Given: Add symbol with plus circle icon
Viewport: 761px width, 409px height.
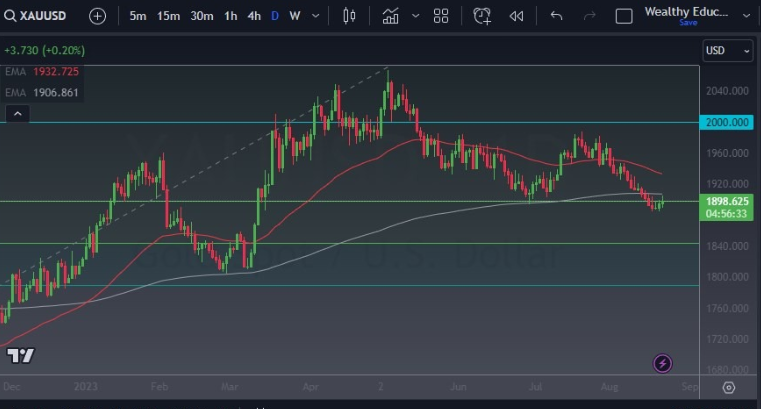Looking at the screenshot, I should coord(97,16).
